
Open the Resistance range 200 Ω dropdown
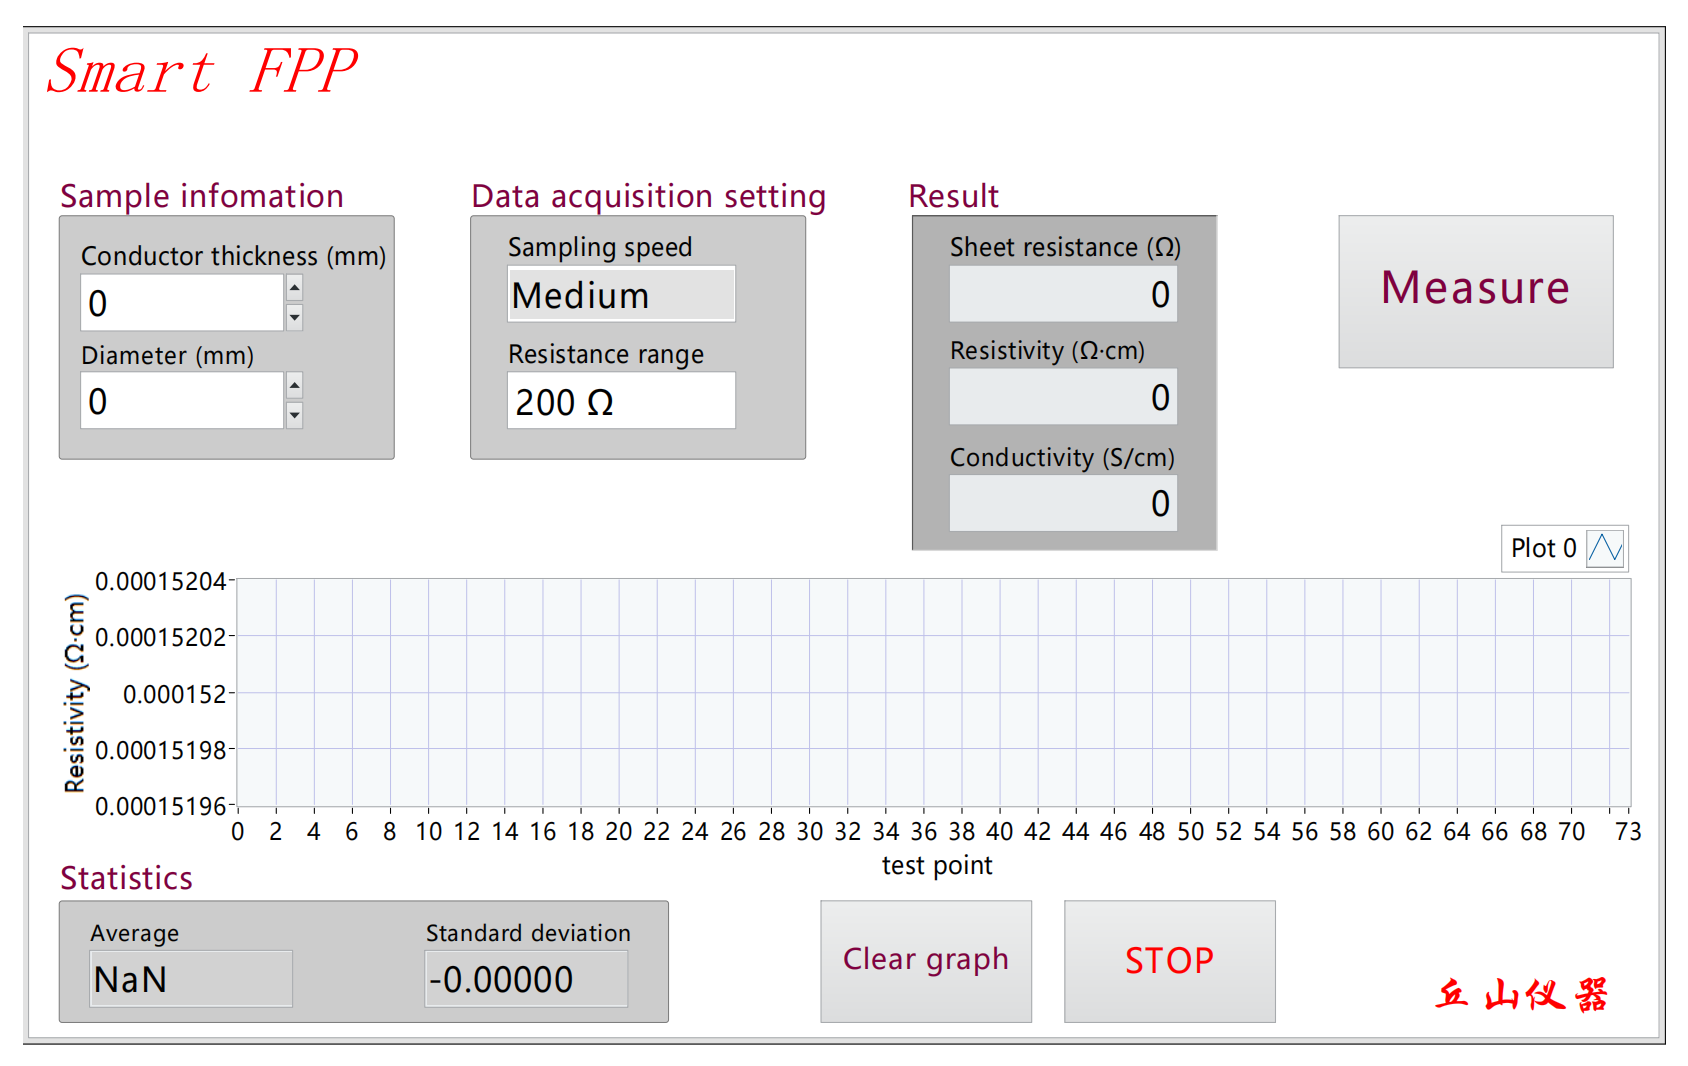coord(621,401)
